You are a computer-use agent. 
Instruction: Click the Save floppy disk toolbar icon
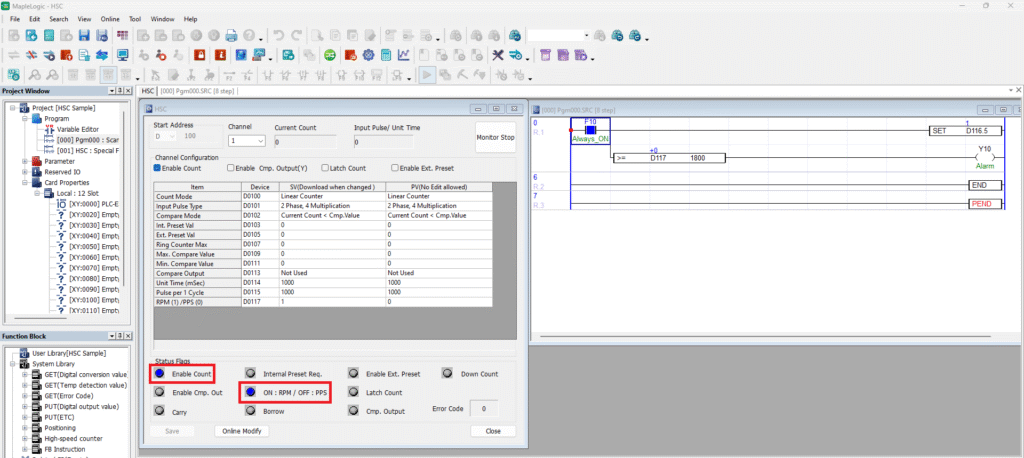[85, 36]
